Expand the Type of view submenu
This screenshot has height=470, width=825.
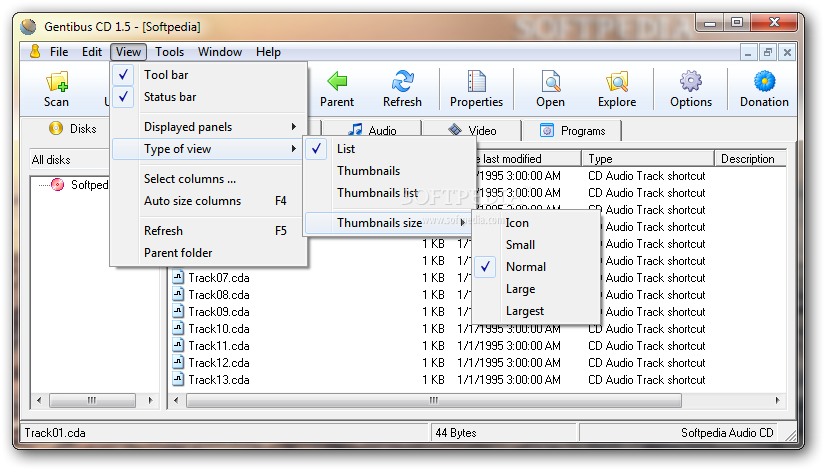tap(209, 149)
